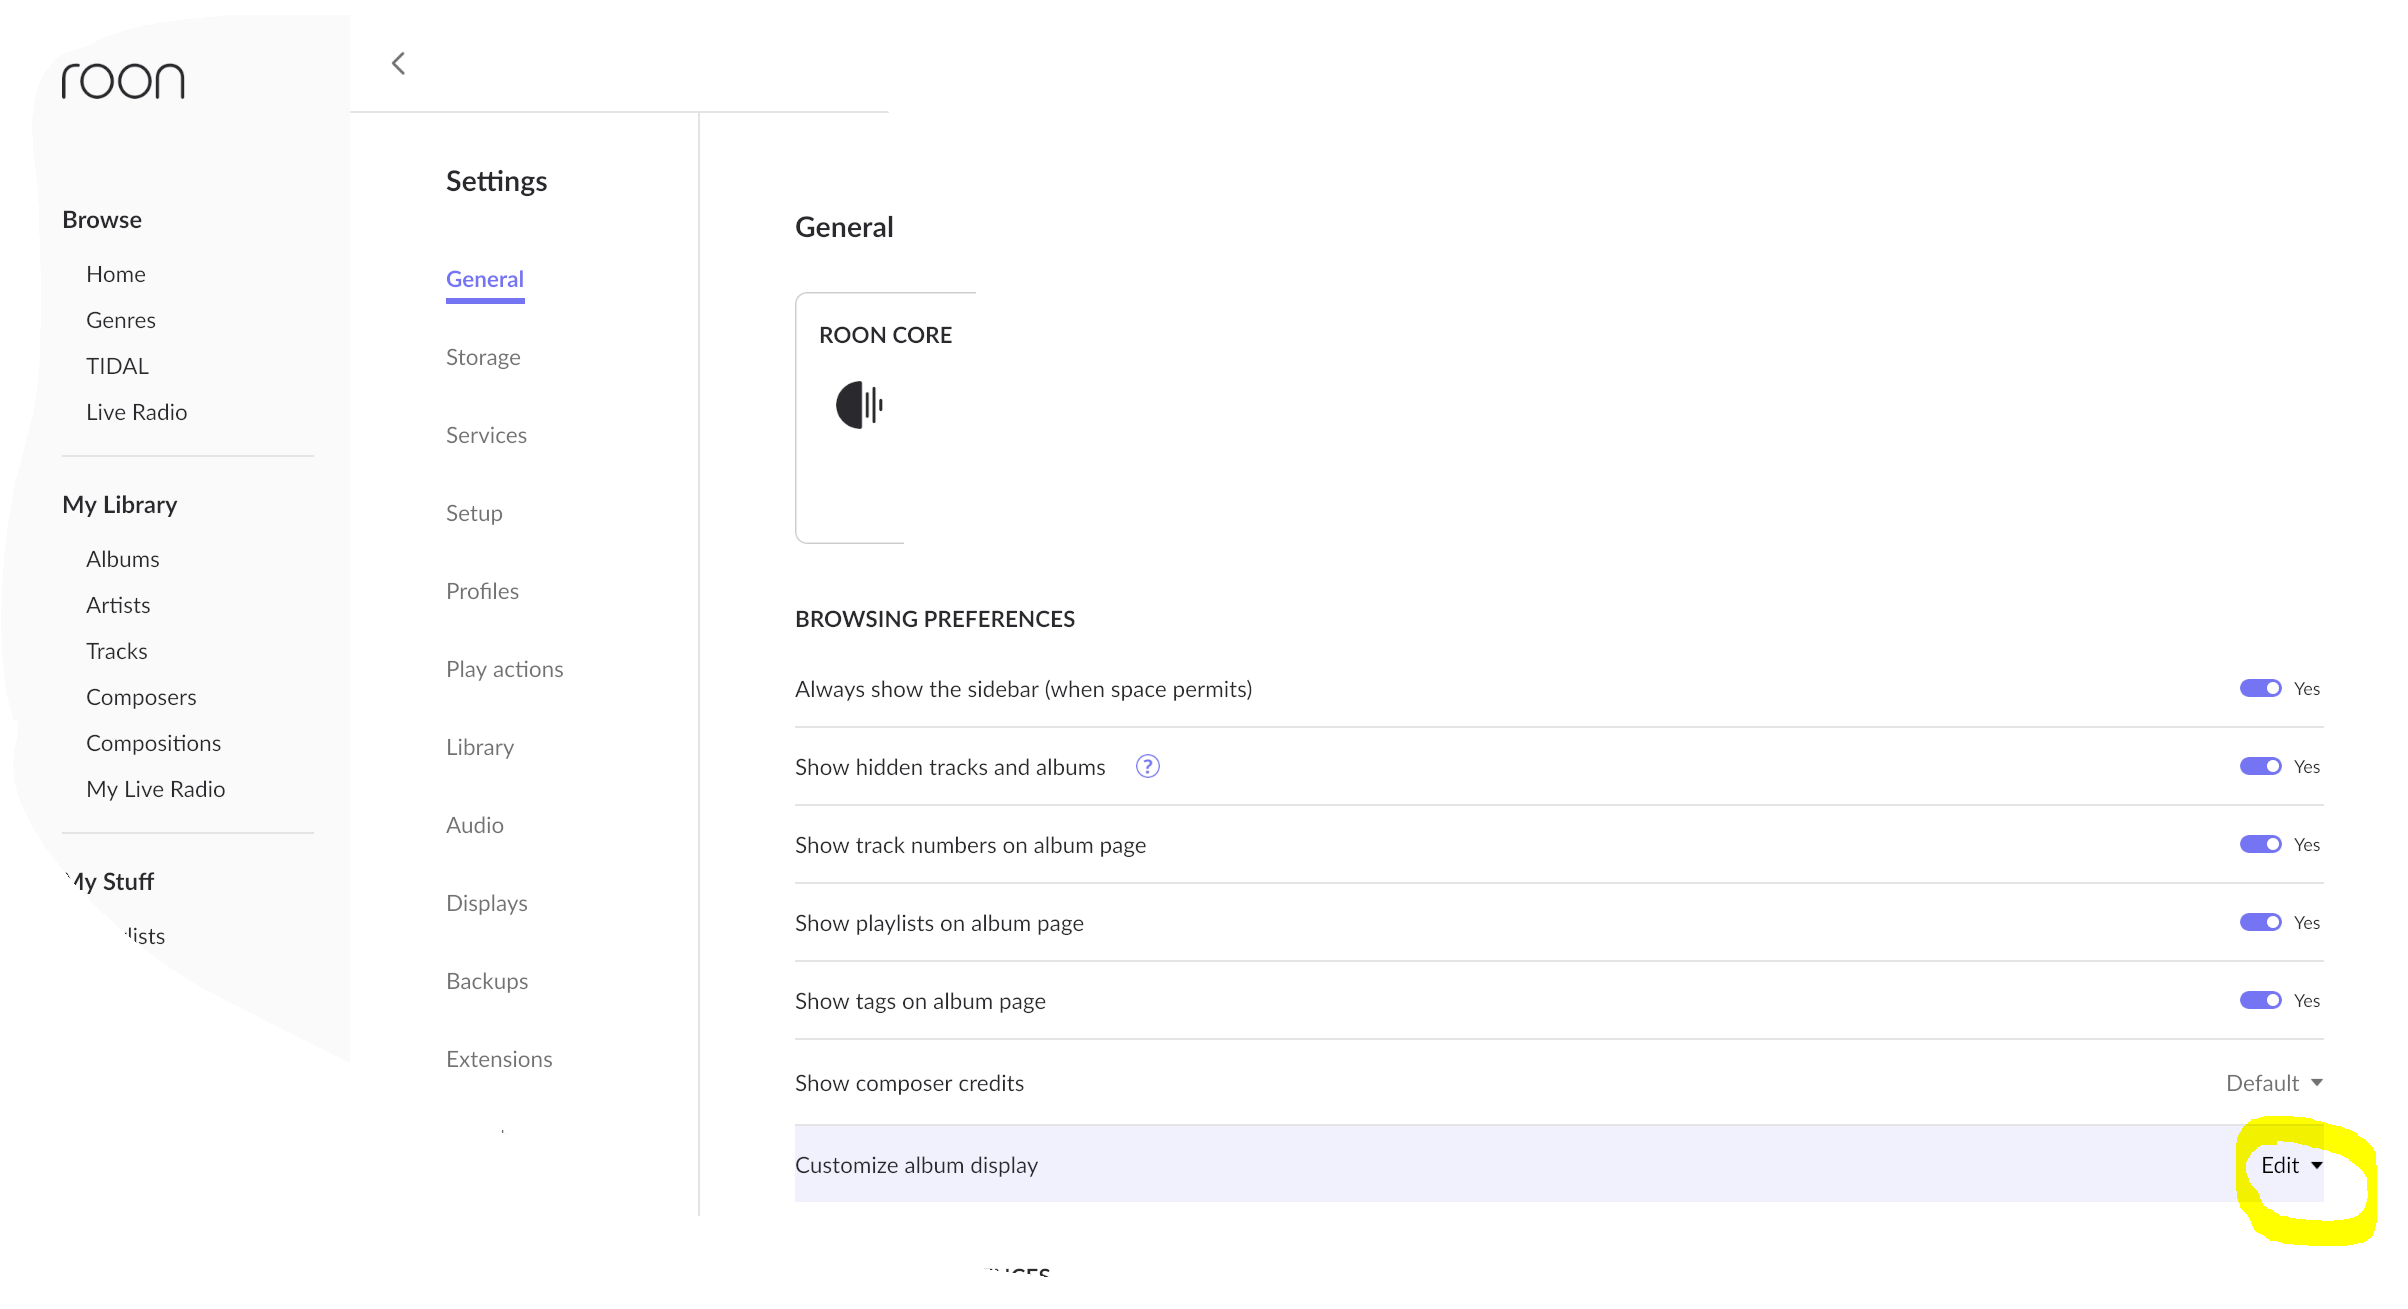
Task: Toggle Show tags on album page
Action: click(2260, 1001)
